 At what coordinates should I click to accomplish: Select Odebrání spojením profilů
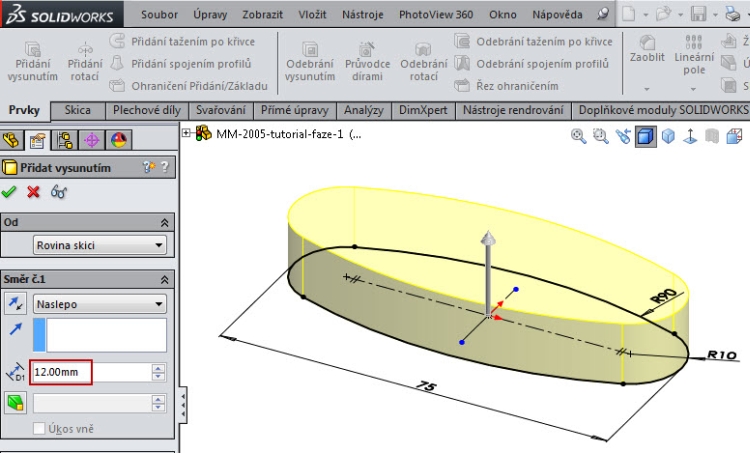pos(531,64)
